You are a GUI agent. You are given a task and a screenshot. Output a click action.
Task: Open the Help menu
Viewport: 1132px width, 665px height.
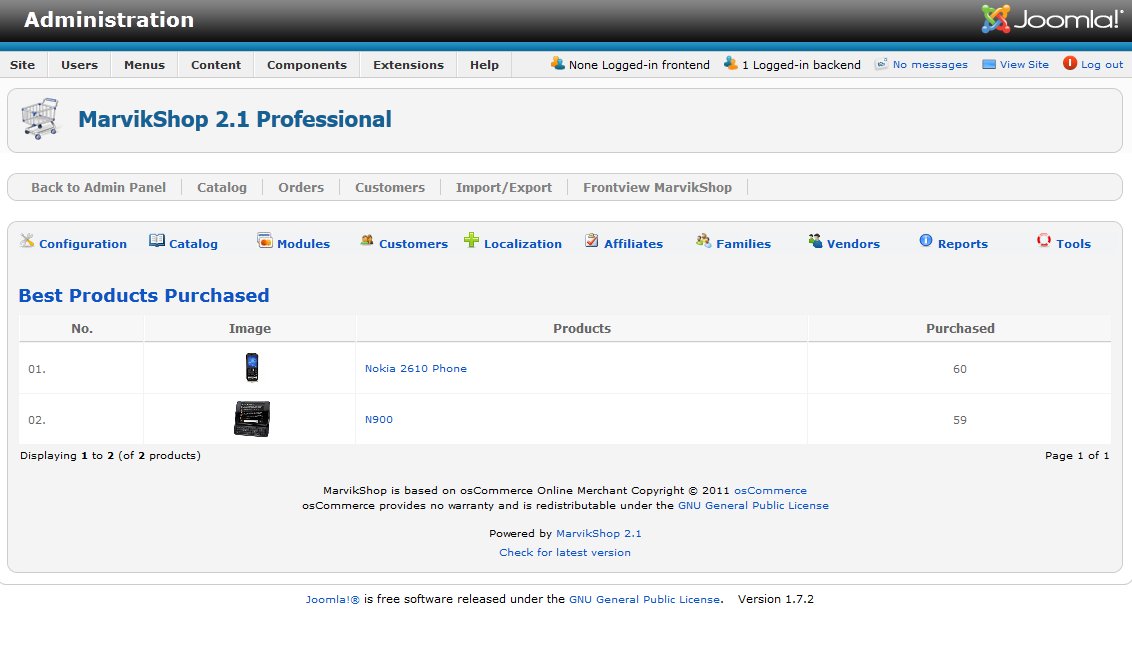484,65
